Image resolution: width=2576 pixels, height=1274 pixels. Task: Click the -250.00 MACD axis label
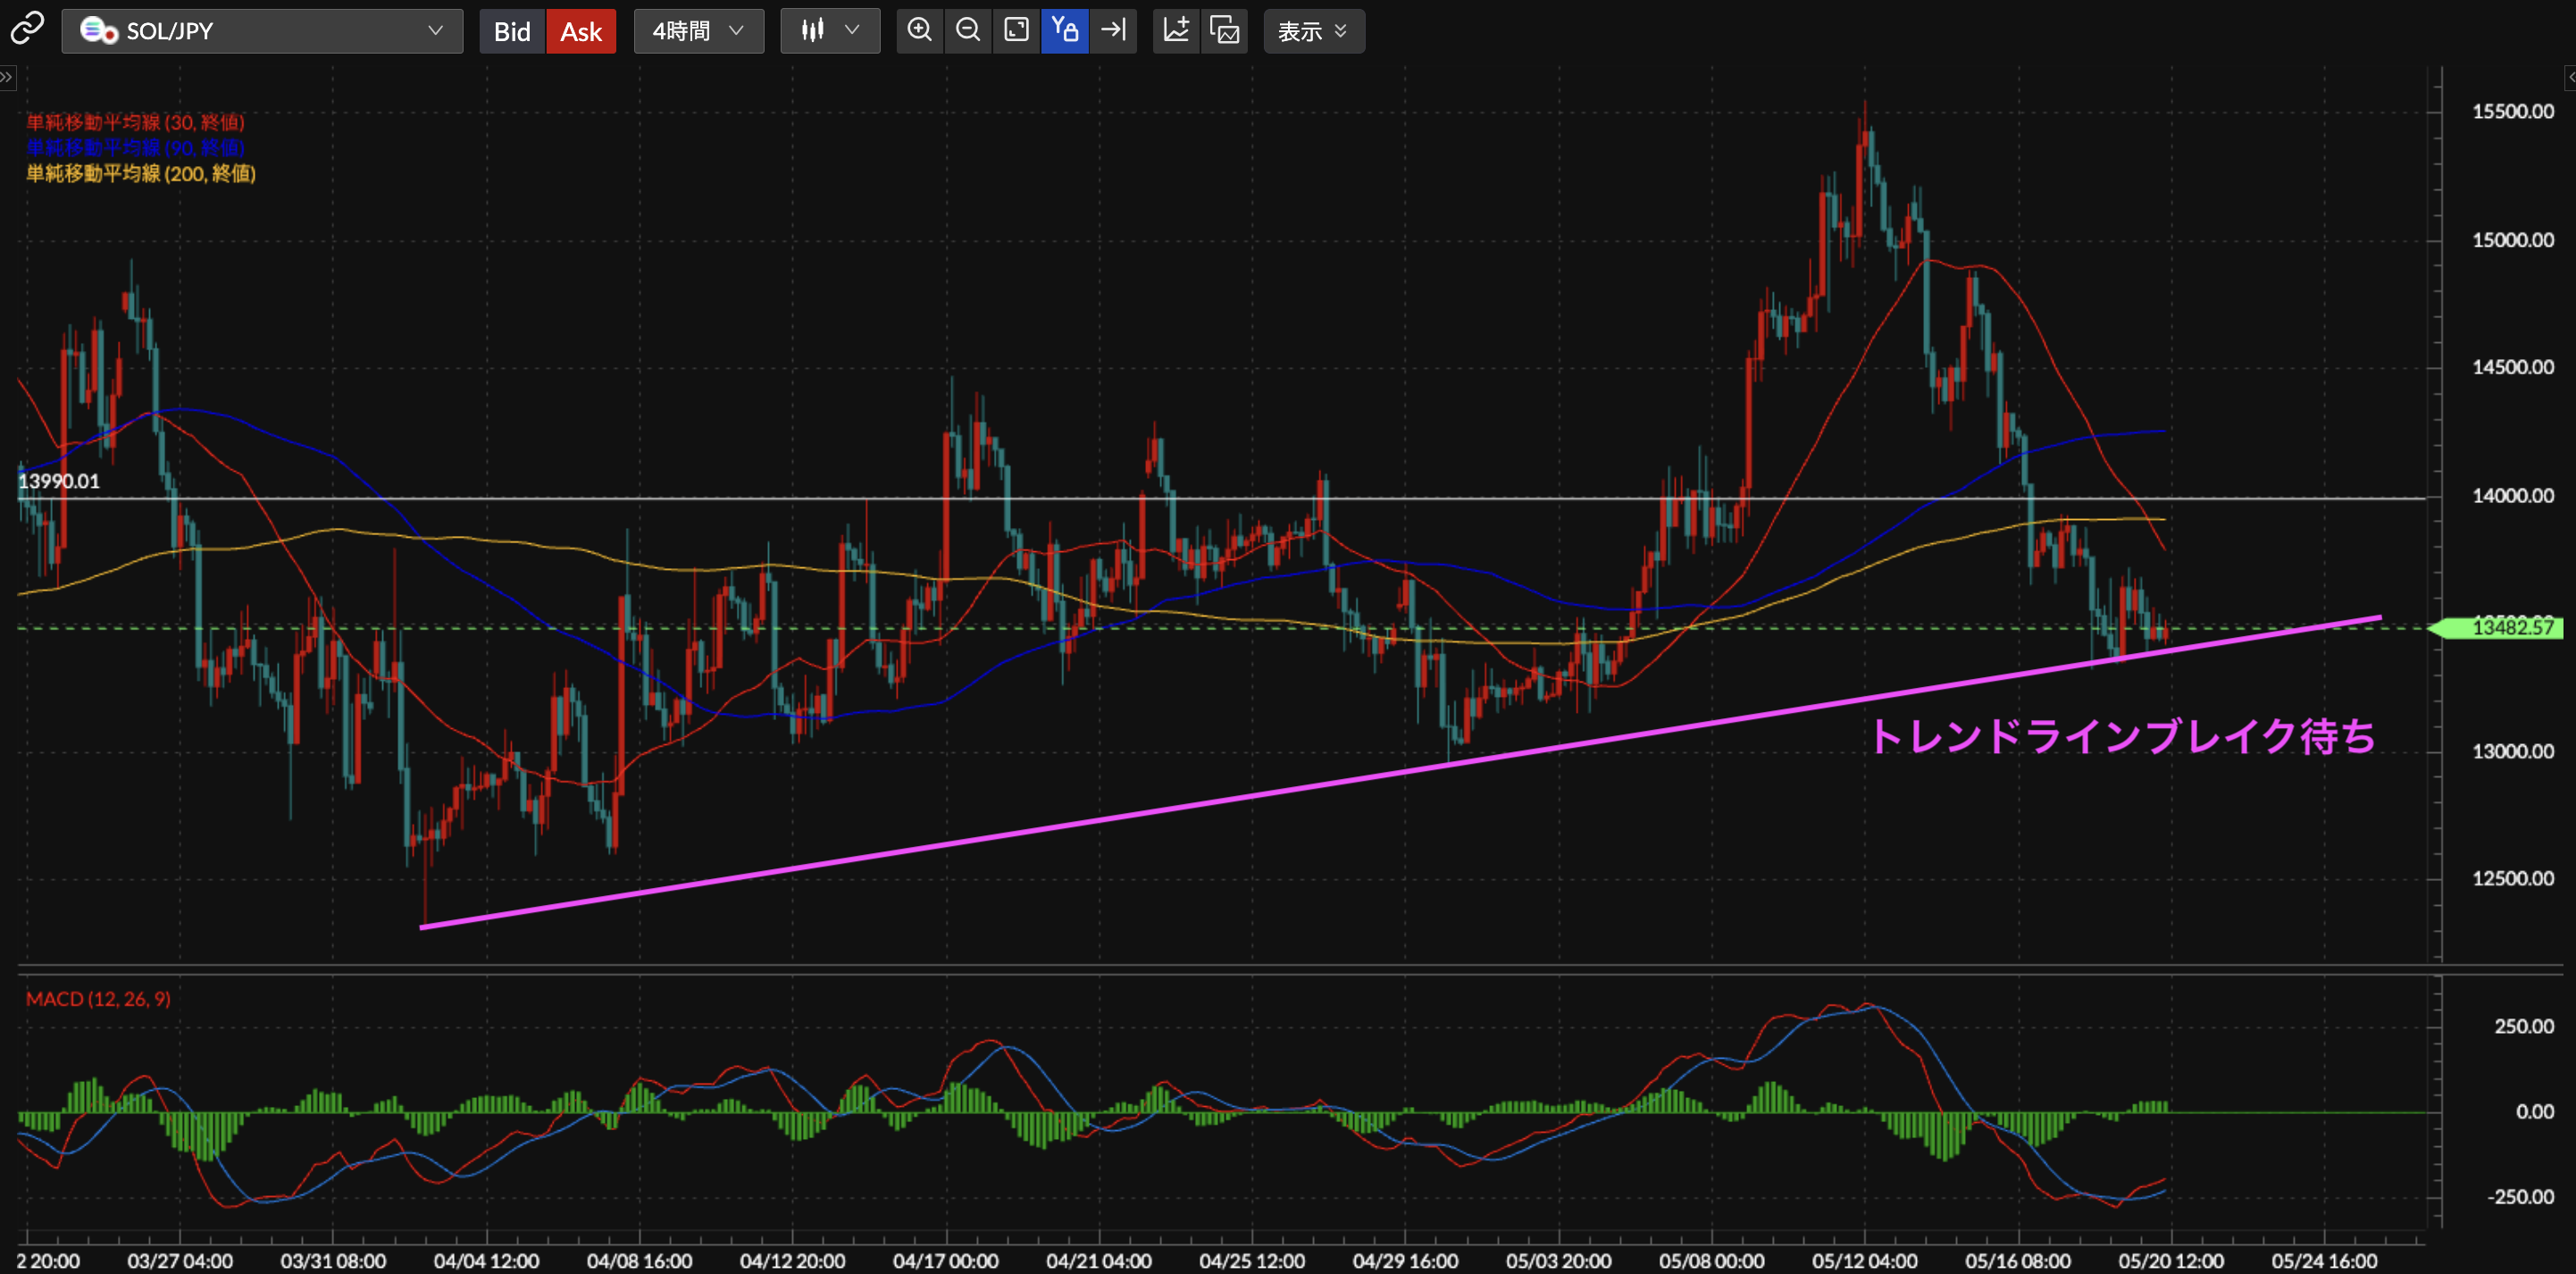pyautogui.click(x=2520, y=1197)
